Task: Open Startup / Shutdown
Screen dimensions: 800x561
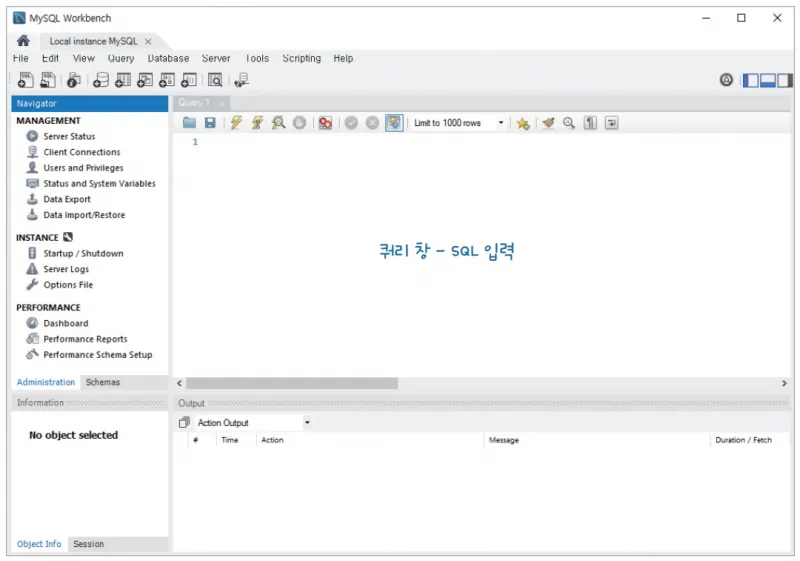Action: pyautogui.click(x=83, y=253)
